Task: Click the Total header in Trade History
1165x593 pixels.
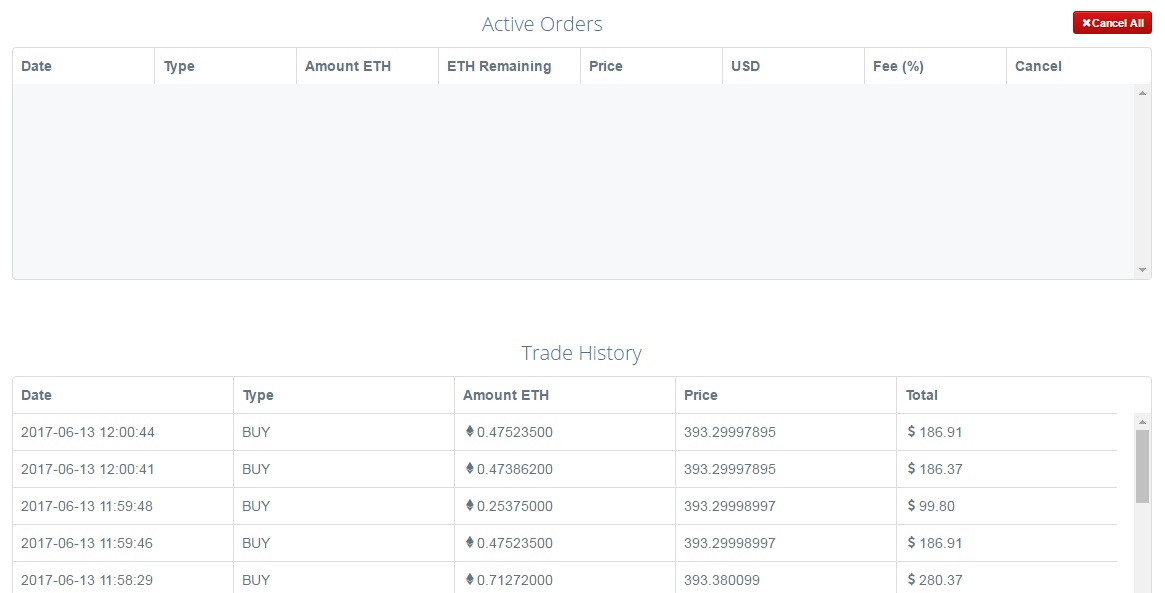Action: click(x=922, y=395)
